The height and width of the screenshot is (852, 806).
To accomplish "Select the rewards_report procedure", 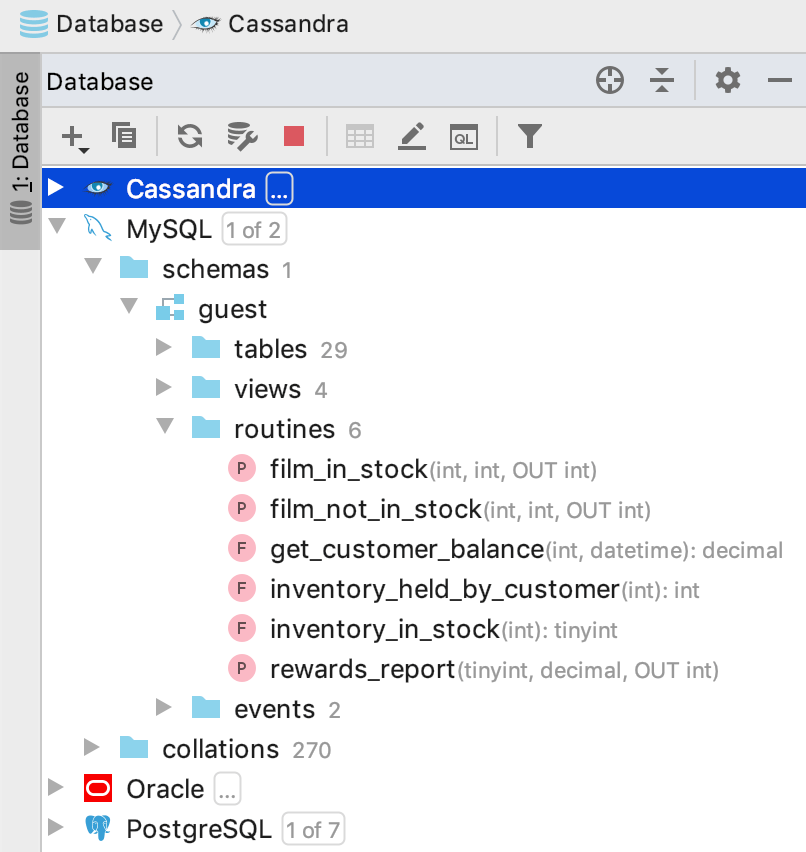I will point(424,670).
